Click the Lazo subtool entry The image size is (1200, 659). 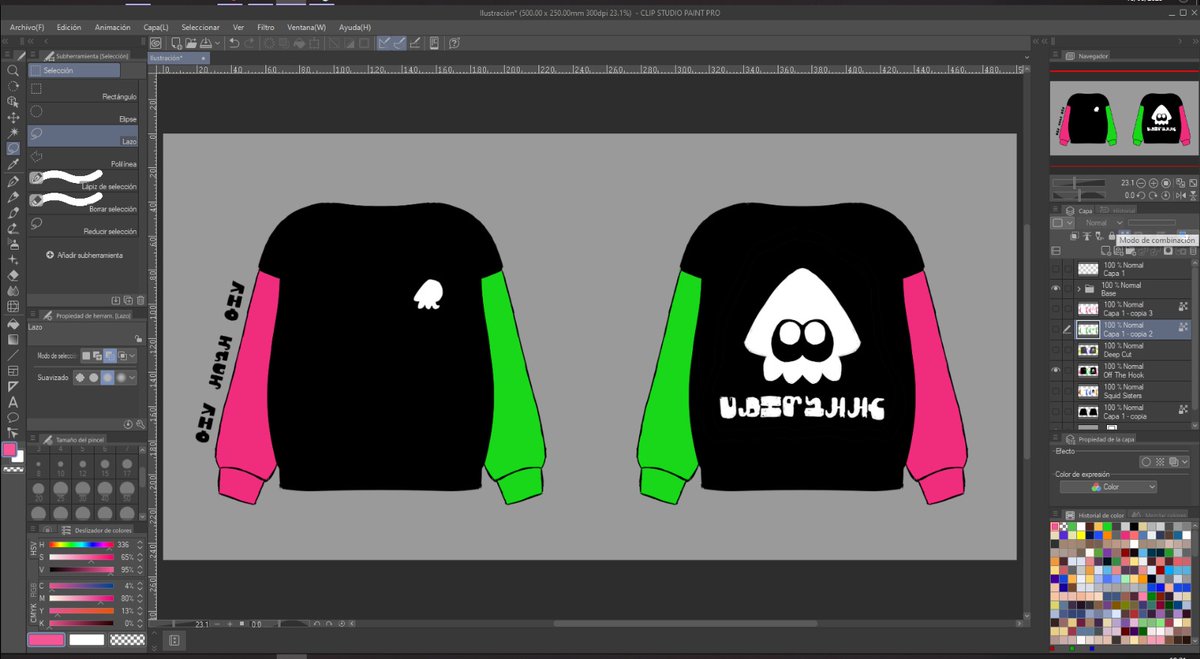tap(83, 137)
